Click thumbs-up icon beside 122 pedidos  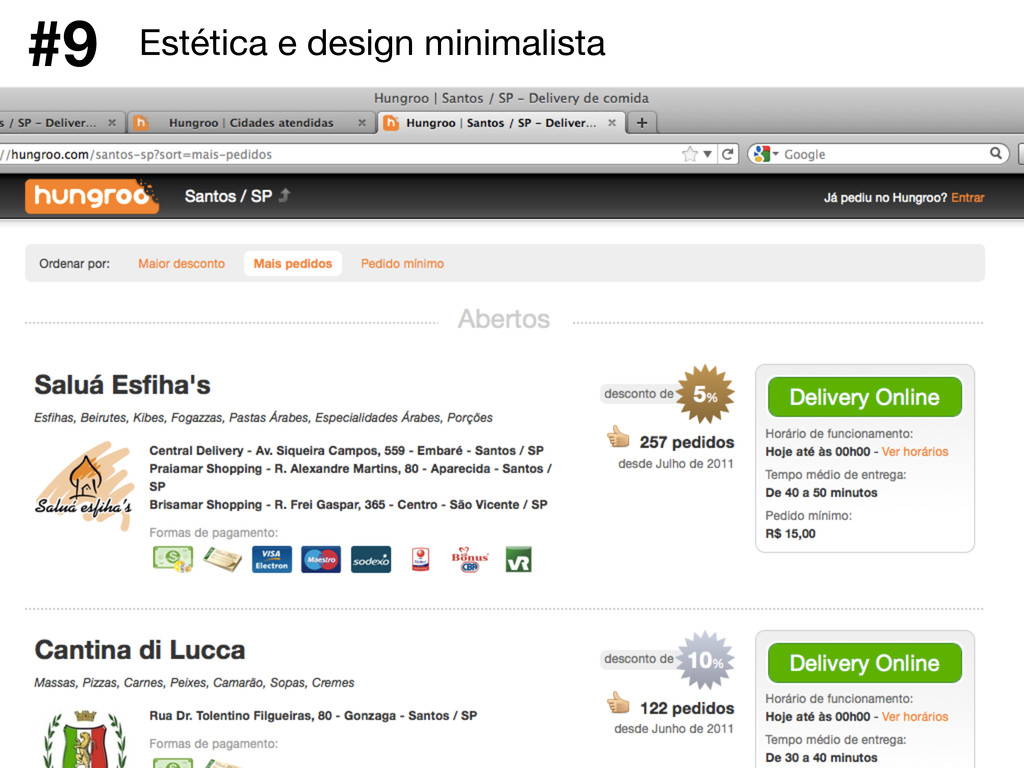(618, 703)
